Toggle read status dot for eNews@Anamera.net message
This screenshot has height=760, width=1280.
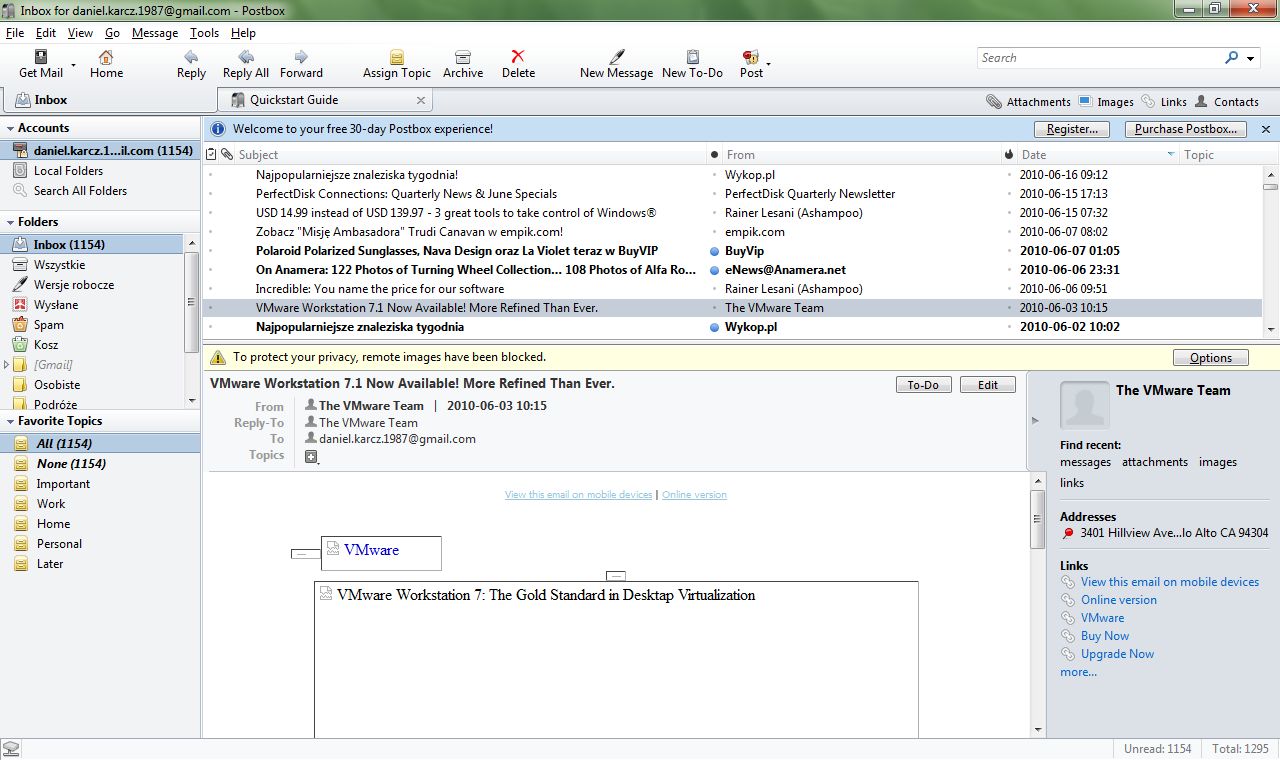tap(714, 270)
